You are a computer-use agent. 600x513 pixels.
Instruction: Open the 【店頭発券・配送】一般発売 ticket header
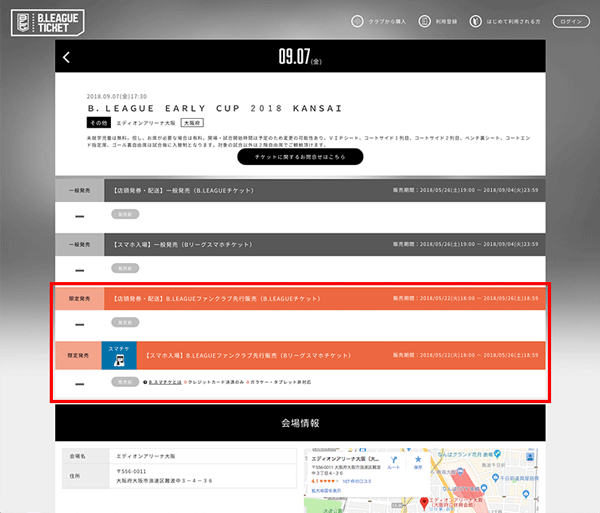325,190
